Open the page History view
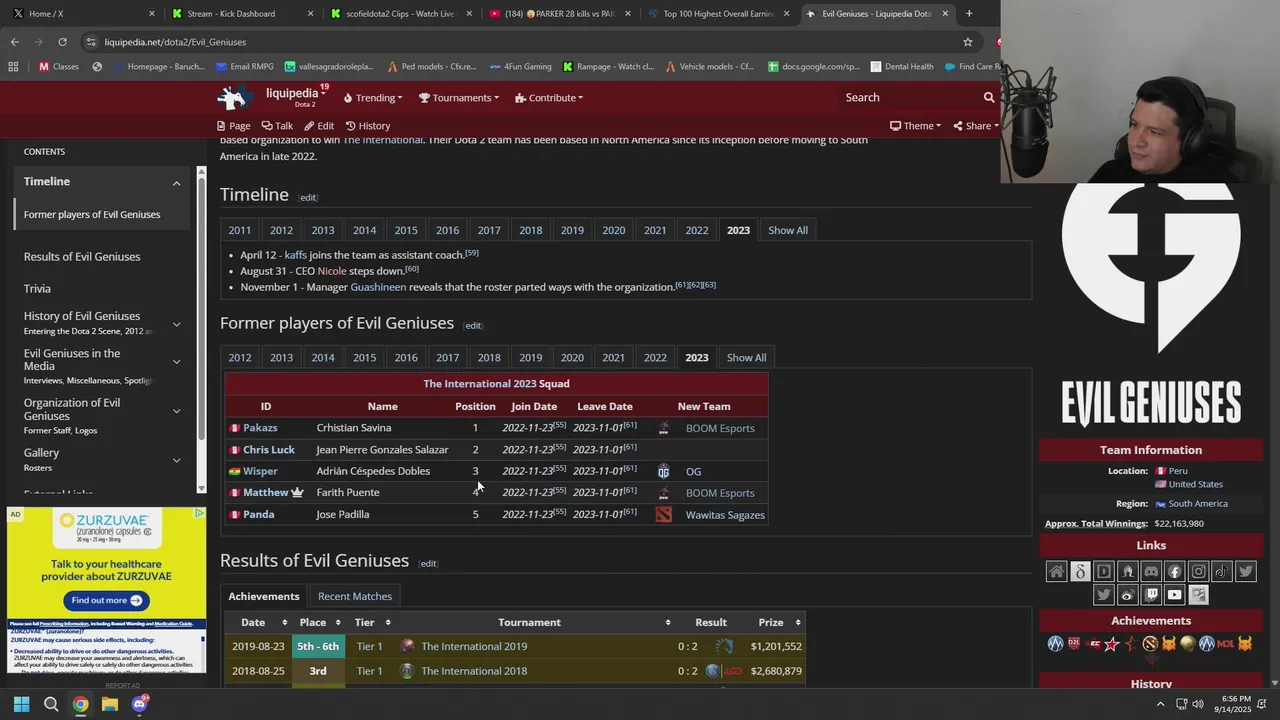Image resolution: width=1280 pixels, height=720 pixels. (368, 126)
